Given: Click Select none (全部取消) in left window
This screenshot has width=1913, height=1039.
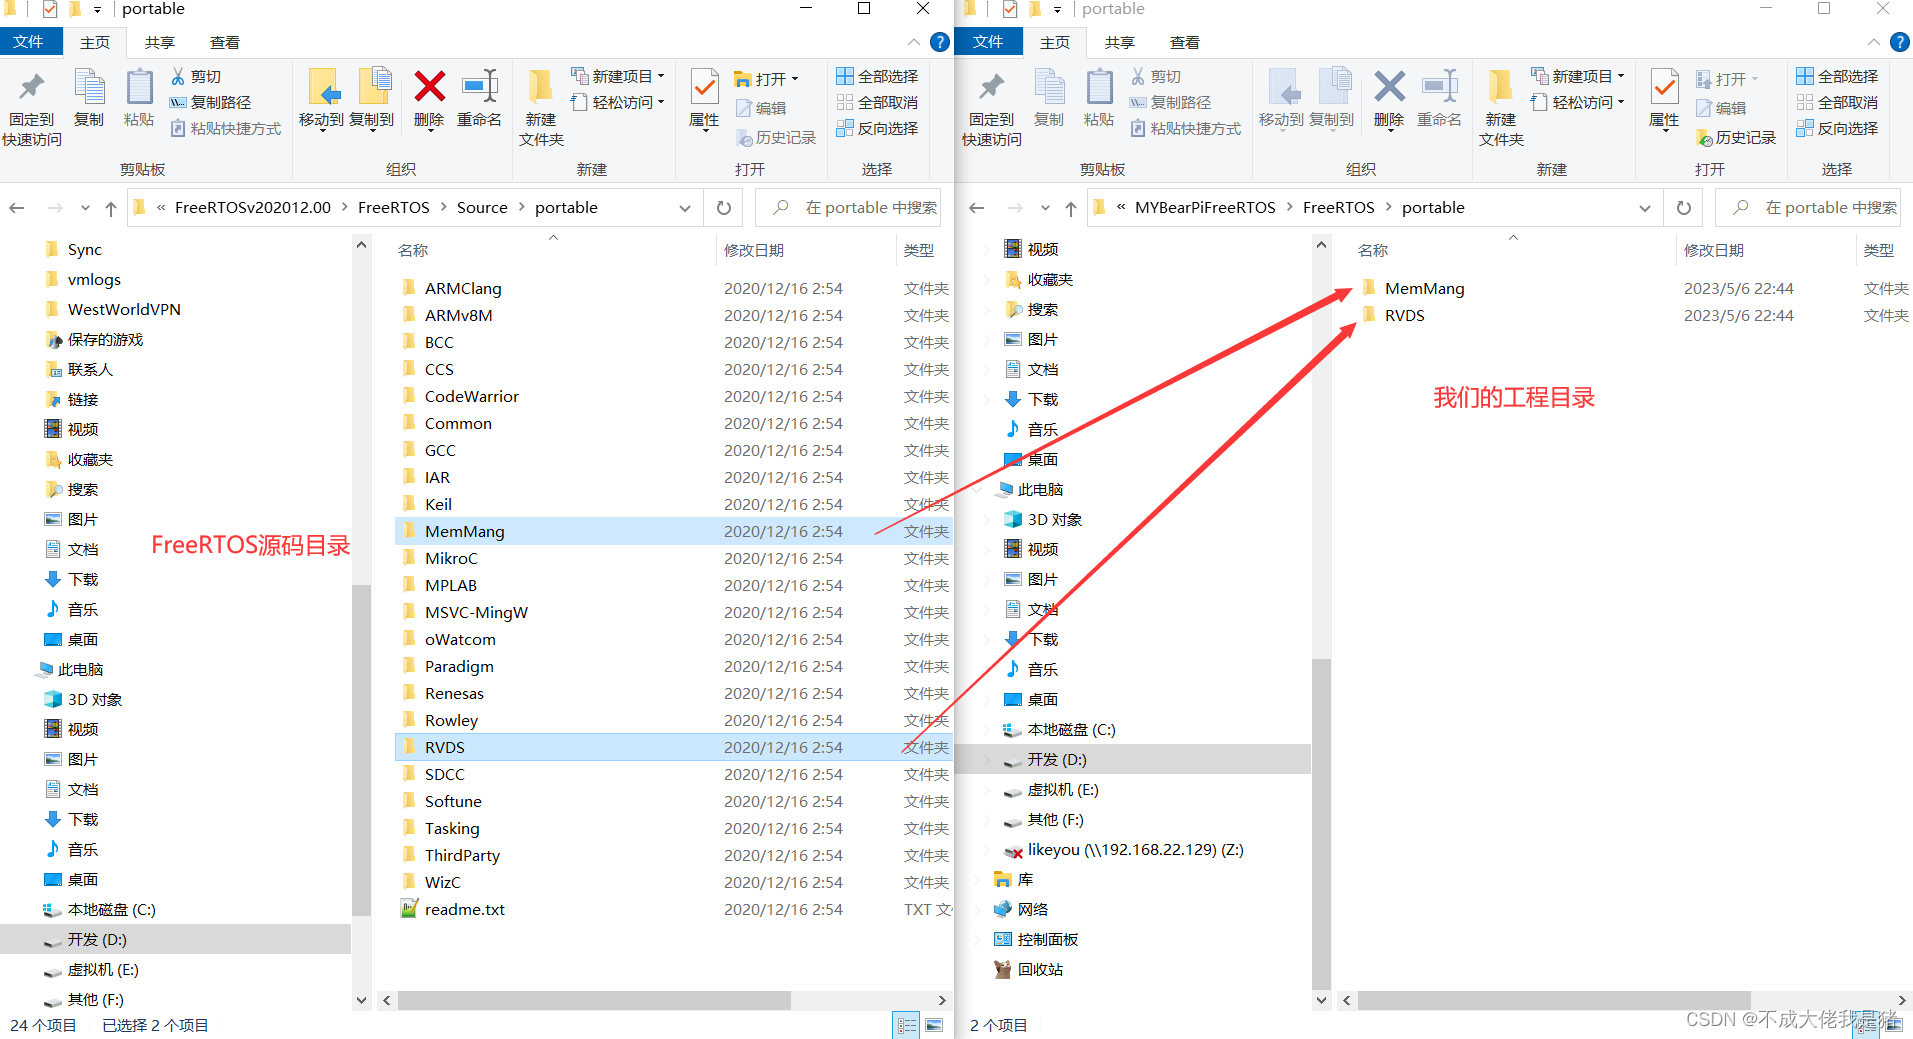Looking at the screenshot, I should tap(877, 102).
